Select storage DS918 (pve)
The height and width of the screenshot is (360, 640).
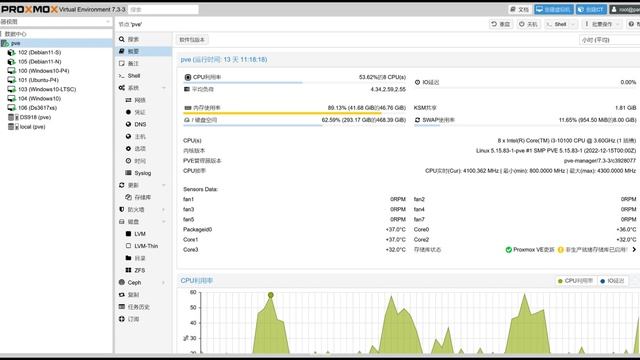tap(56, 117)
